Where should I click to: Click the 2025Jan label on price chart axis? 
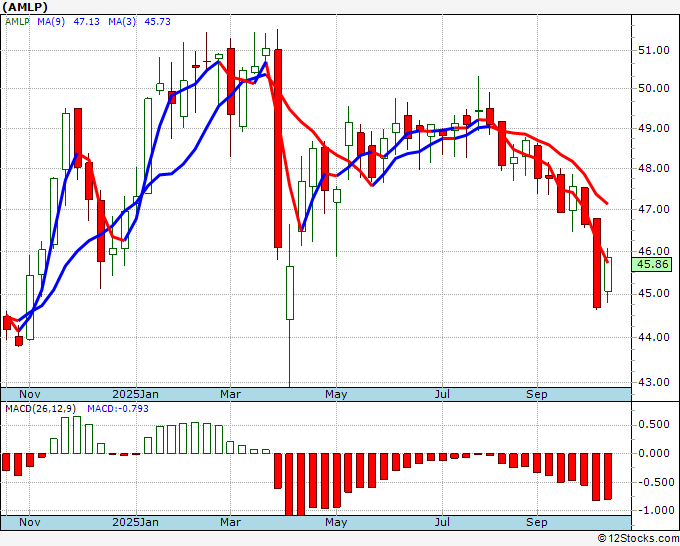click(x=135, y=394)
